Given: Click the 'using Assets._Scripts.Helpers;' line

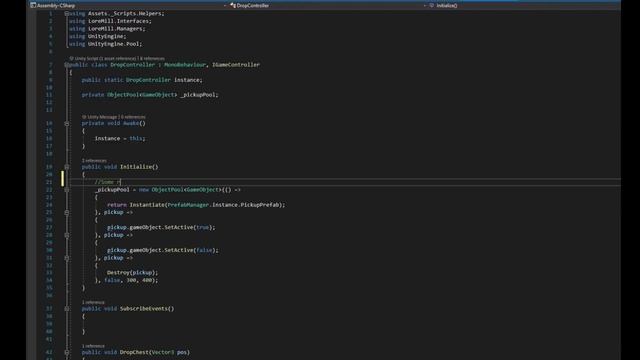Looking at the screenshot, I should point(116,13).
